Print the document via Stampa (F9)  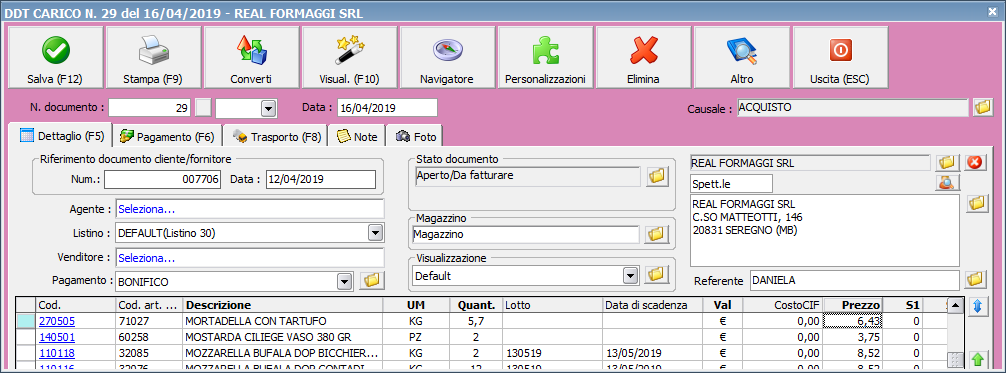153,58
